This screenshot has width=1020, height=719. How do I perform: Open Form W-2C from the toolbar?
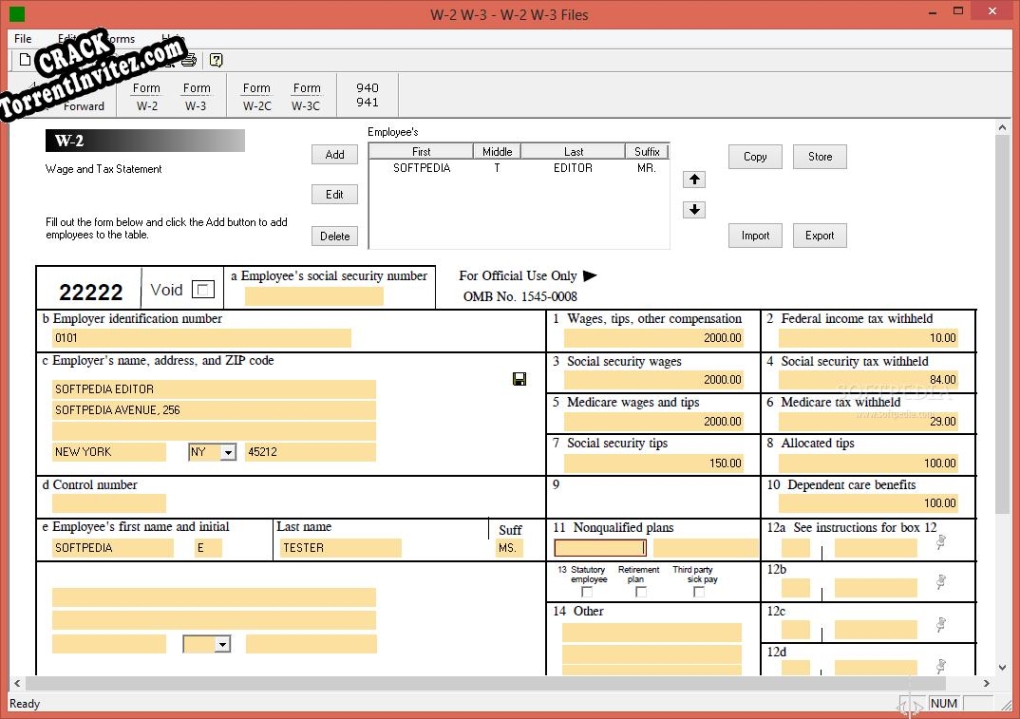tap(256, 95)
